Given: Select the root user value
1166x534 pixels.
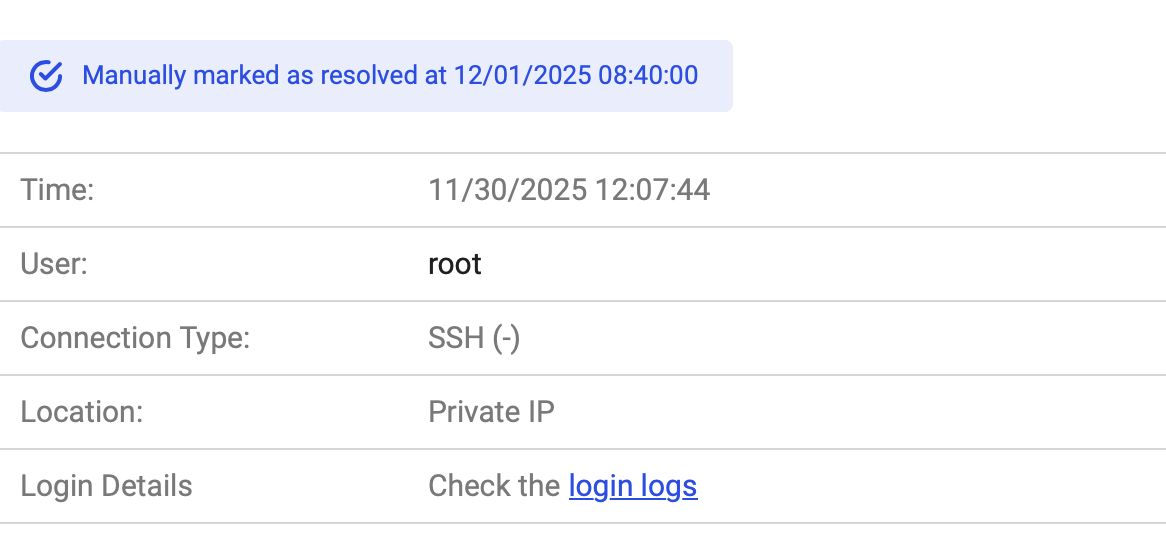Looking at the screenshot, I should click(x=455, y=264).
